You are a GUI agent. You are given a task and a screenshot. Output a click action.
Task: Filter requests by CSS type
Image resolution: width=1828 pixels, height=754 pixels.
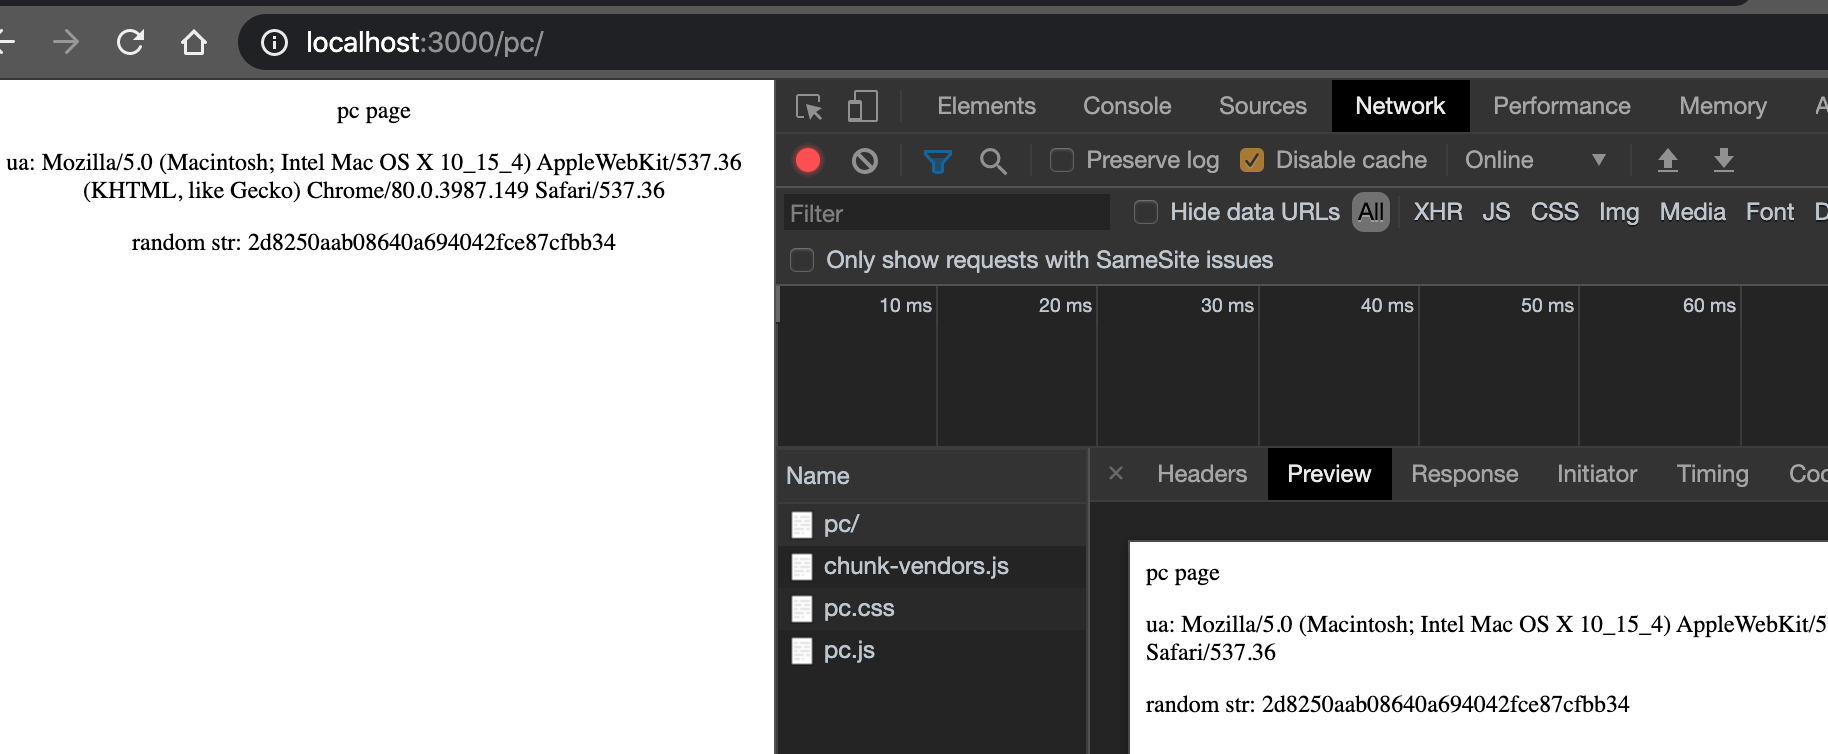(1554, 212)
